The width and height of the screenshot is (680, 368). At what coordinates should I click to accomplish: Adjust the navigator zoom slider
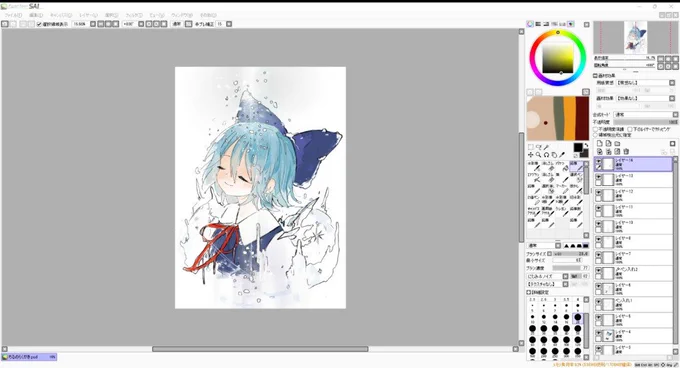tap(624, 58)
